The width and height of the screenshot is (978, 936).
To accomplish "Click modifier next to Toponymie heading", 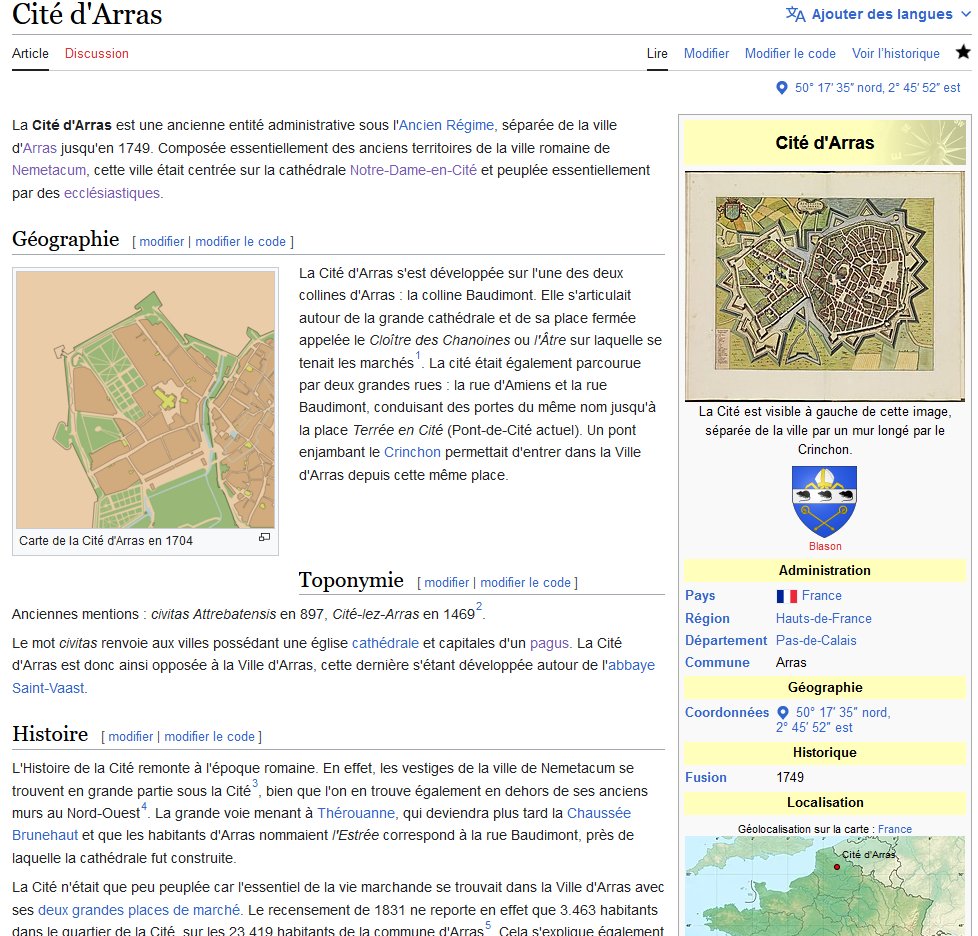I will (447, 583).
